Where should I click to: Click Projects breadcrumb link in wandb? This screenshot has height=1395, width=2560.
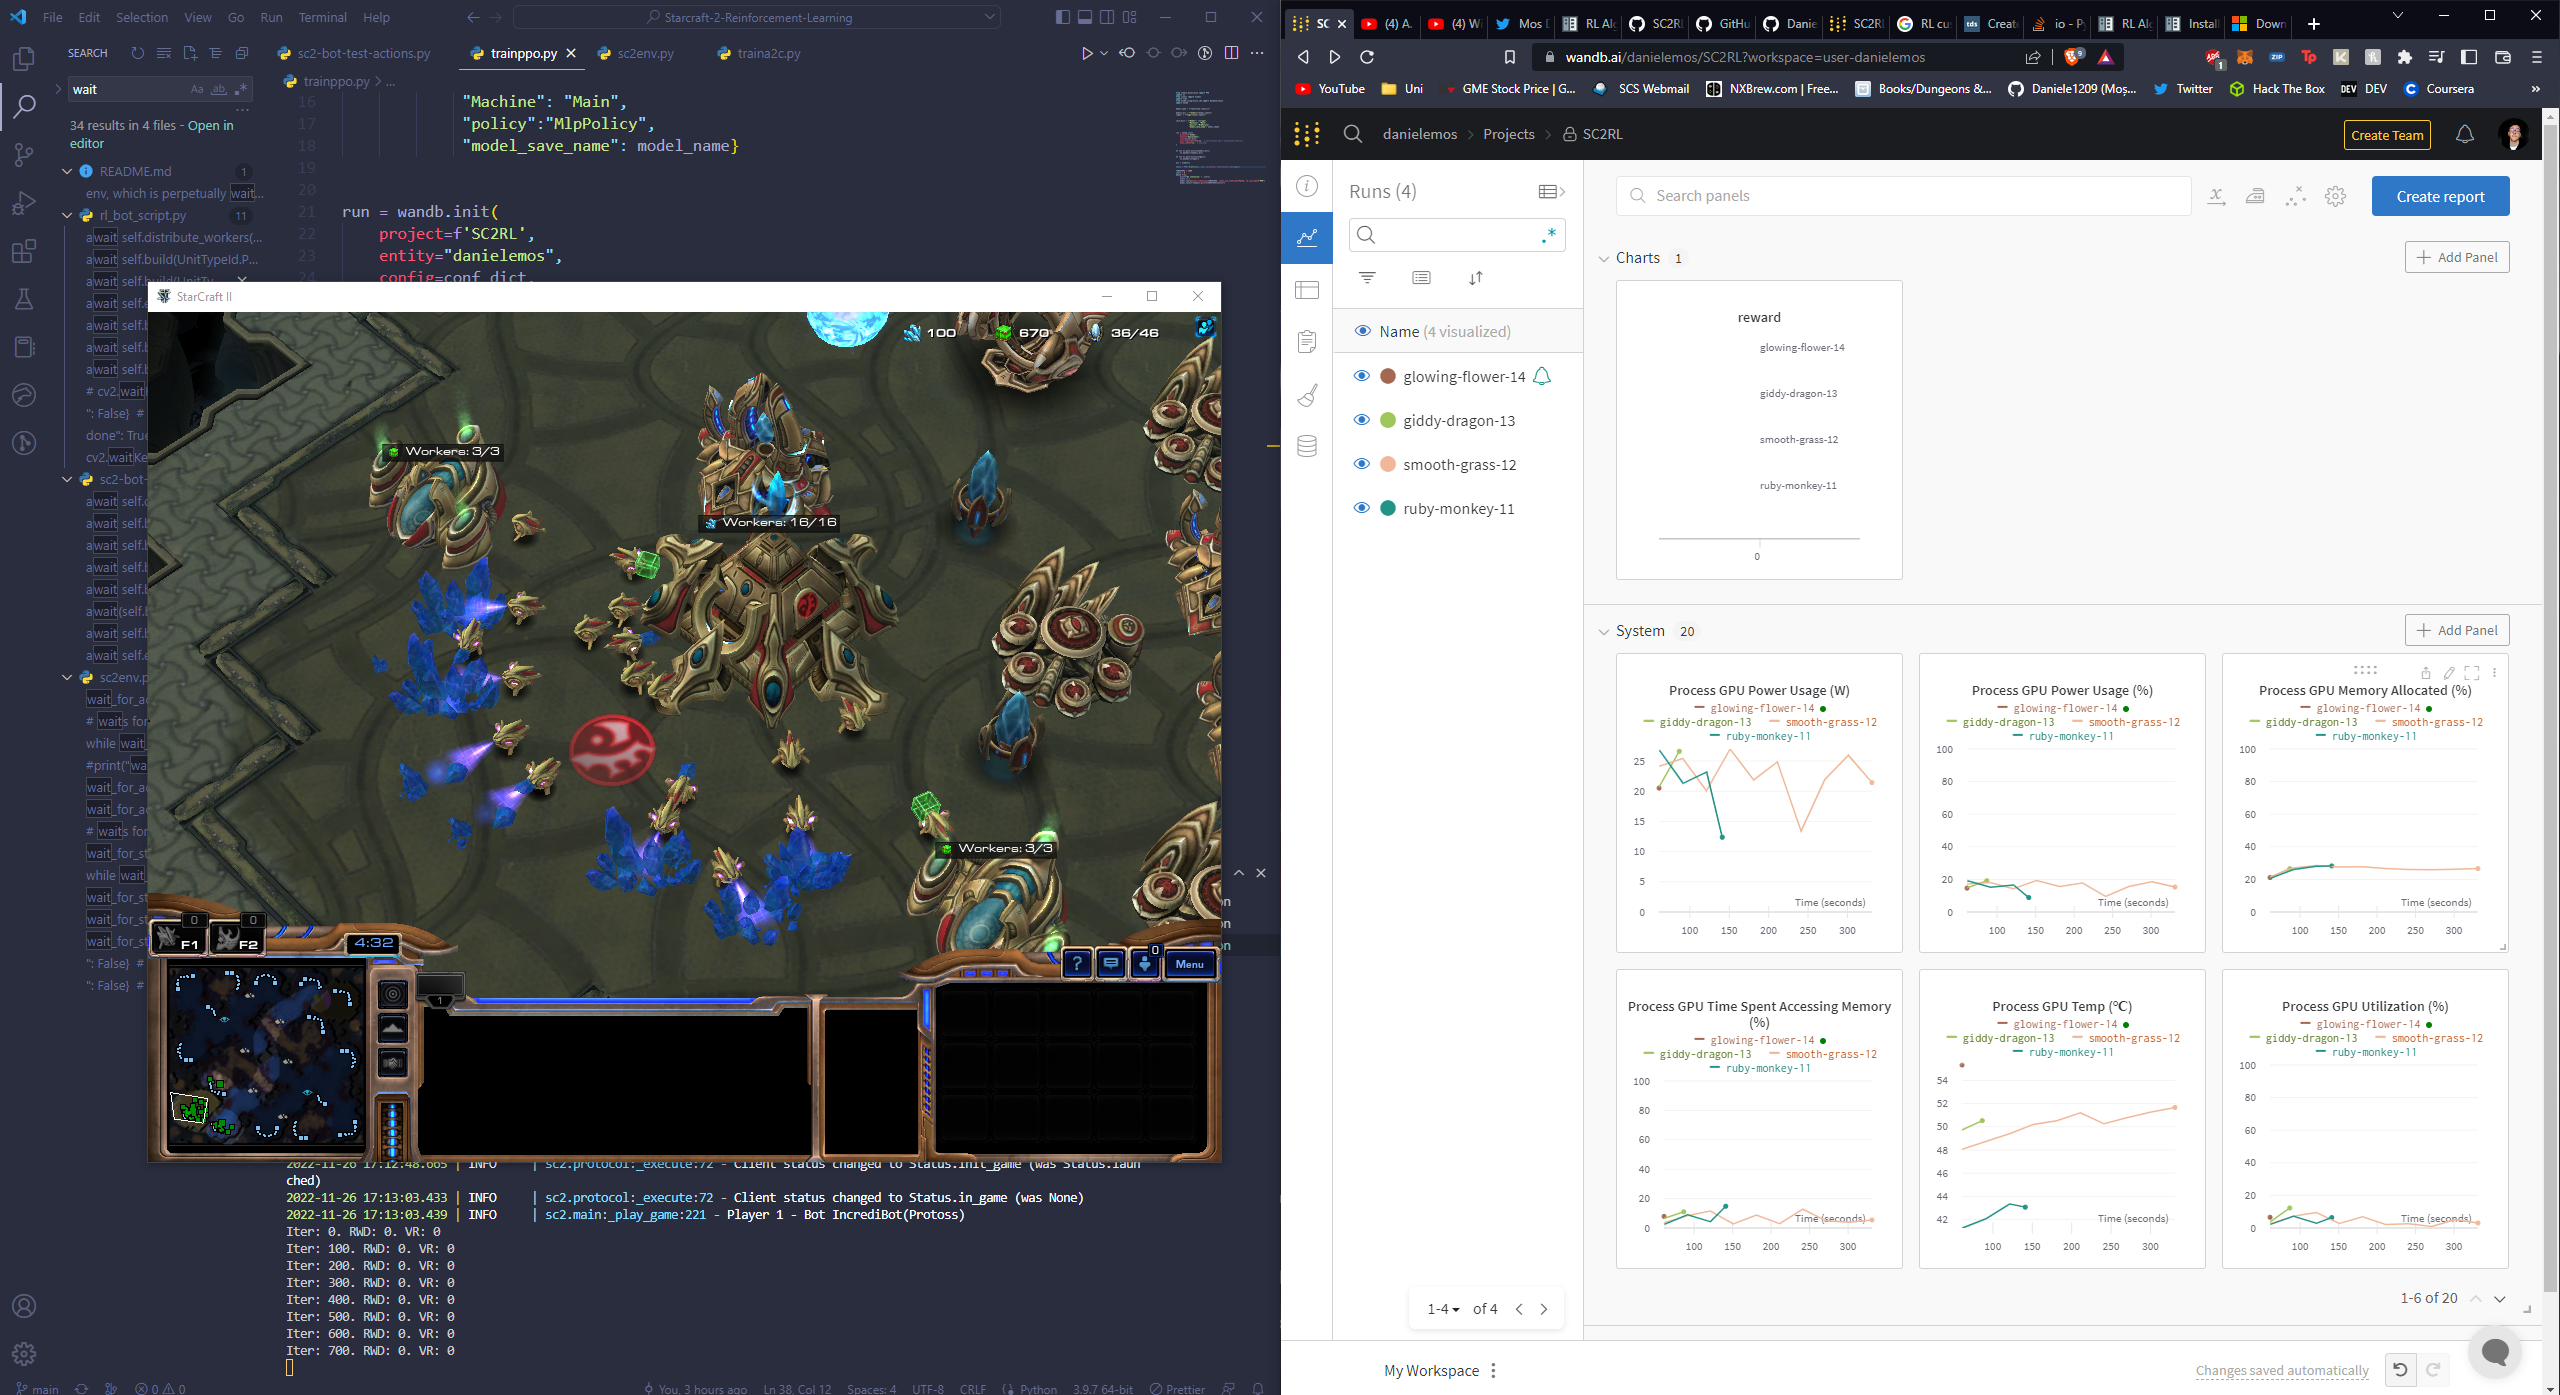point(1508,134)
